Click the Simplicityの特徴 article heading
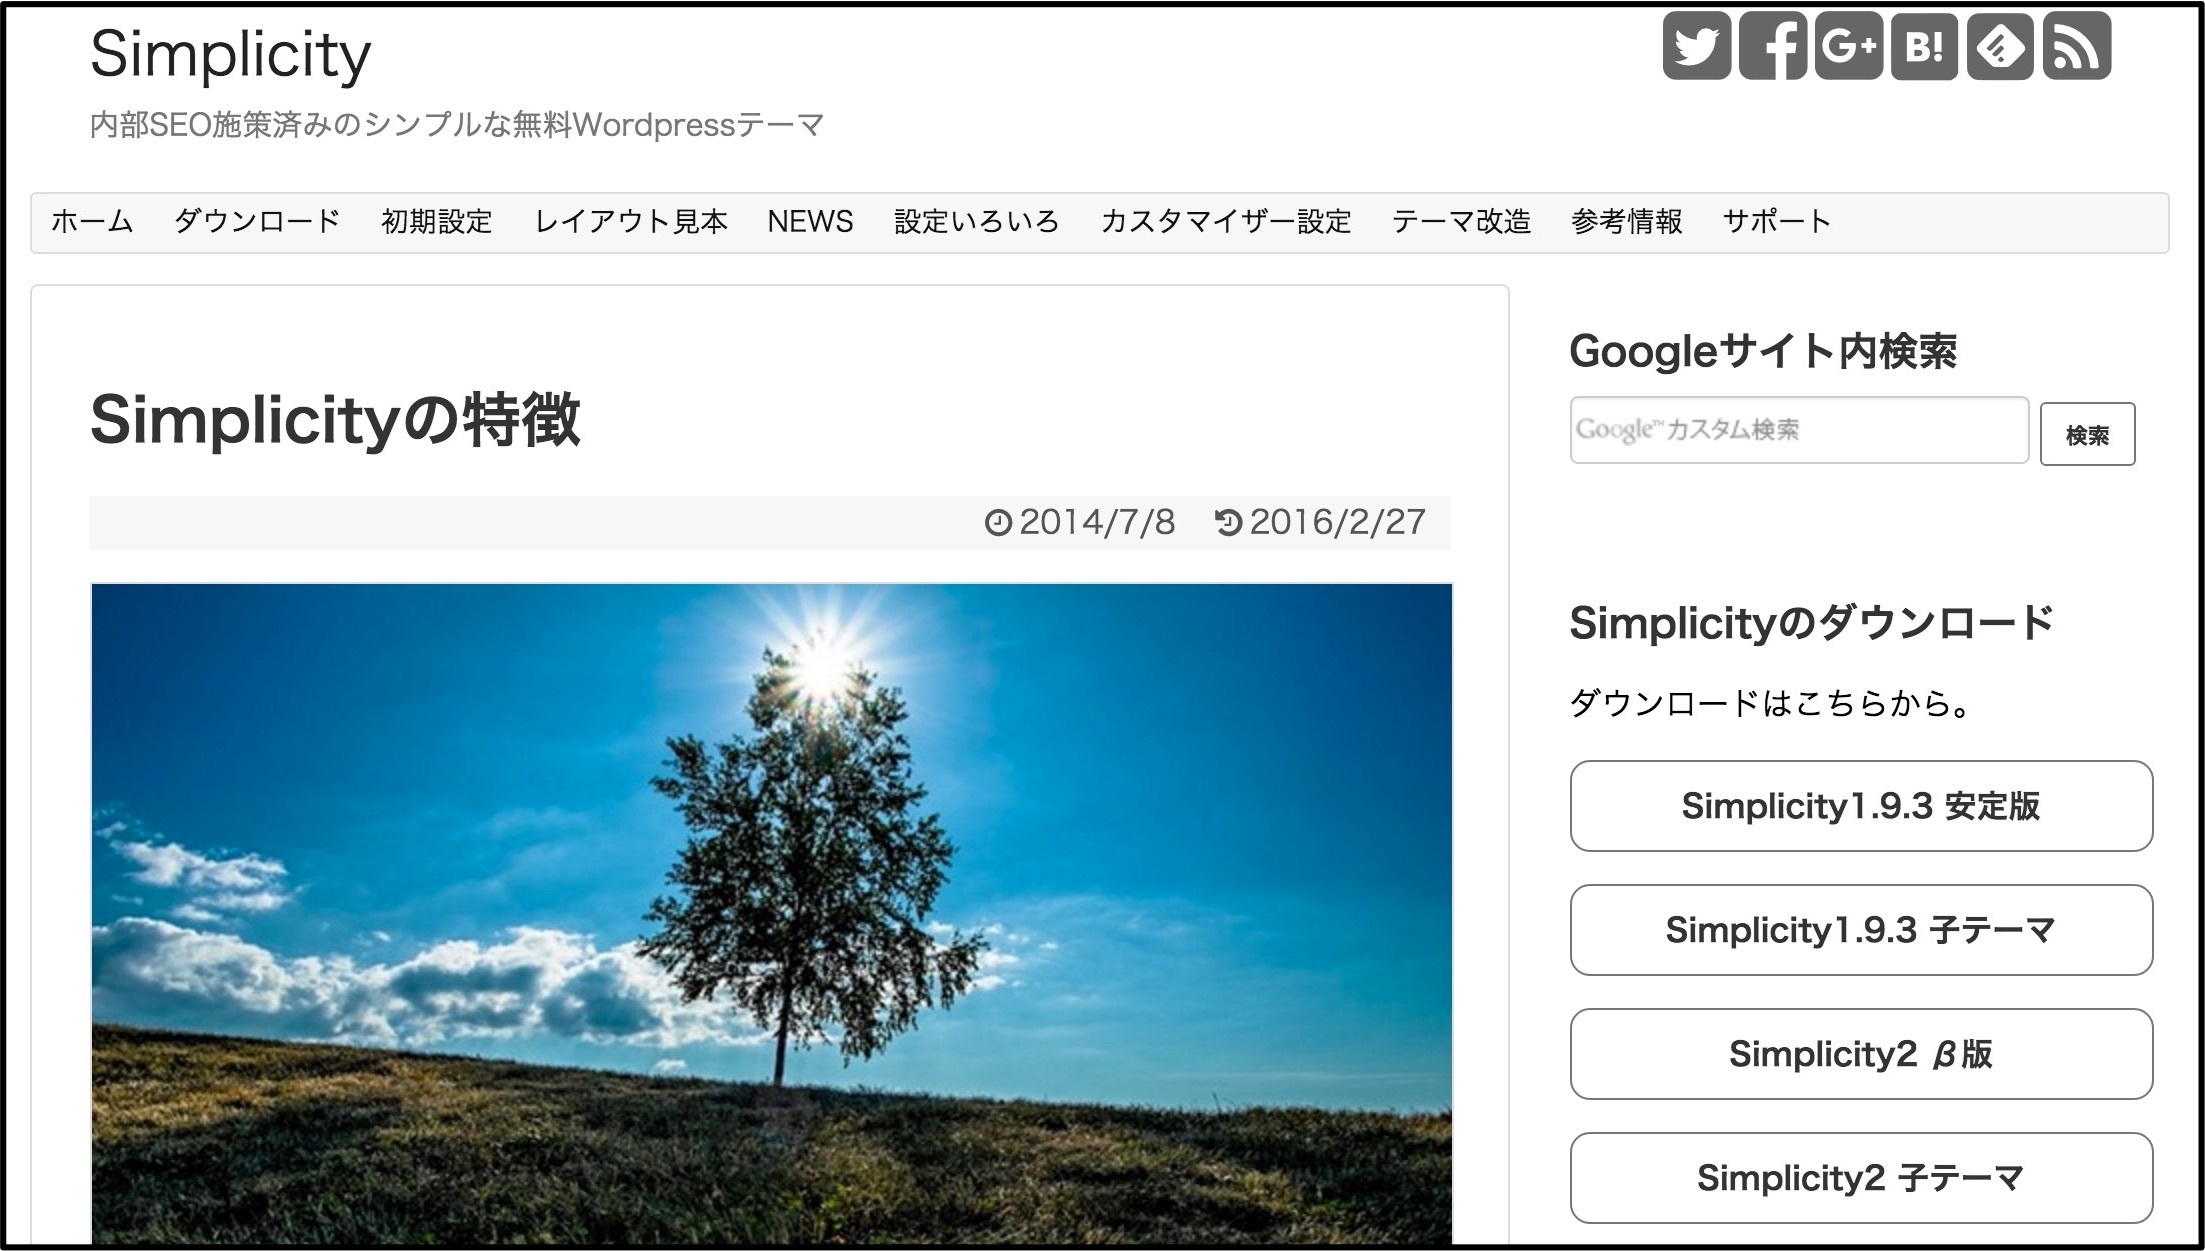 [x=335, y=420]
